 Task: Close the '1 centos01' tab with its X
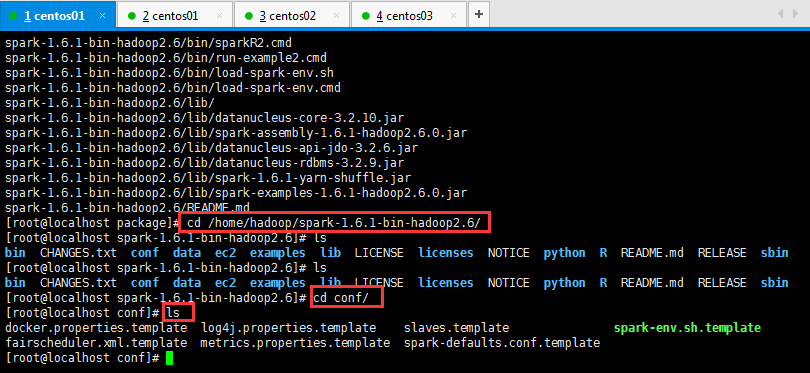tap(102, 16)
